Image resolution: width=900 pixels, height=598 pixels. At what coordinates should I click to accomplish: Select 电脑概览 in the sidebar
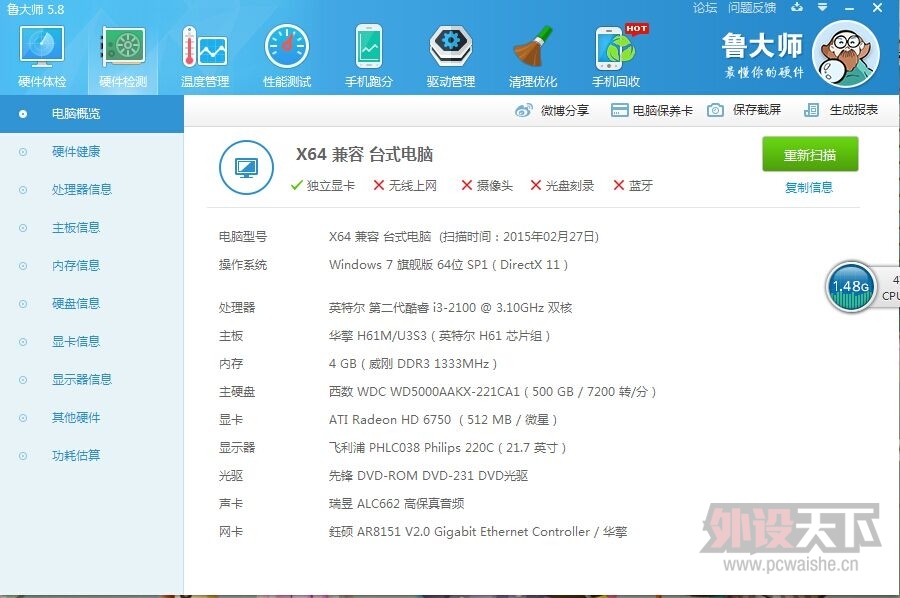[92, 114]
